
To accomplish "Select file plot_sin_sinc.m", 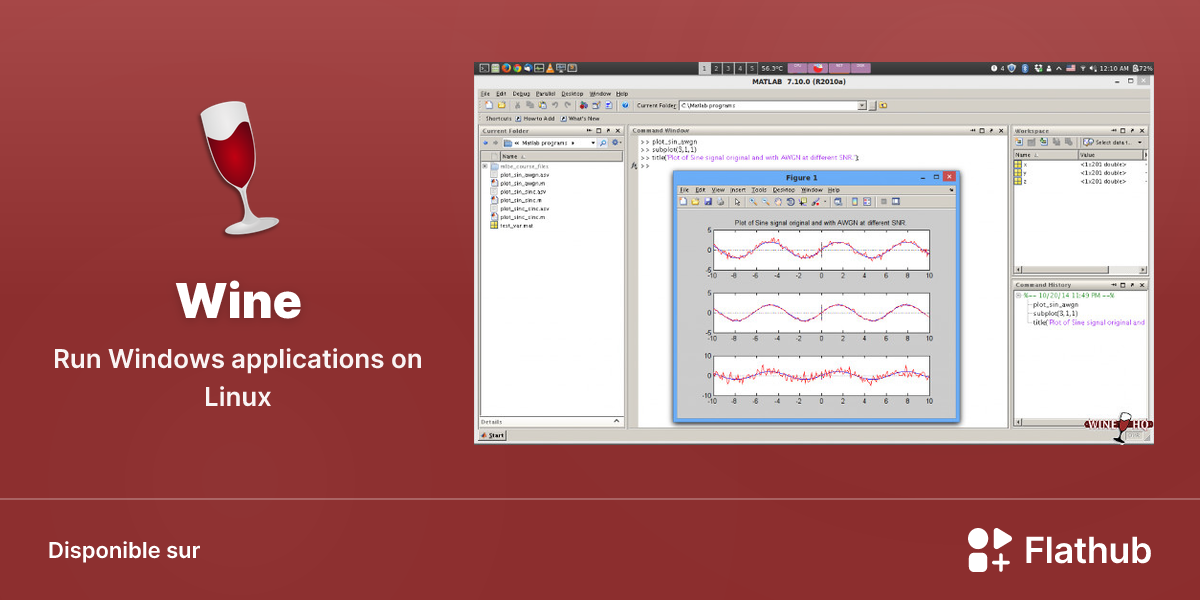I will click(x=517, y=200).
